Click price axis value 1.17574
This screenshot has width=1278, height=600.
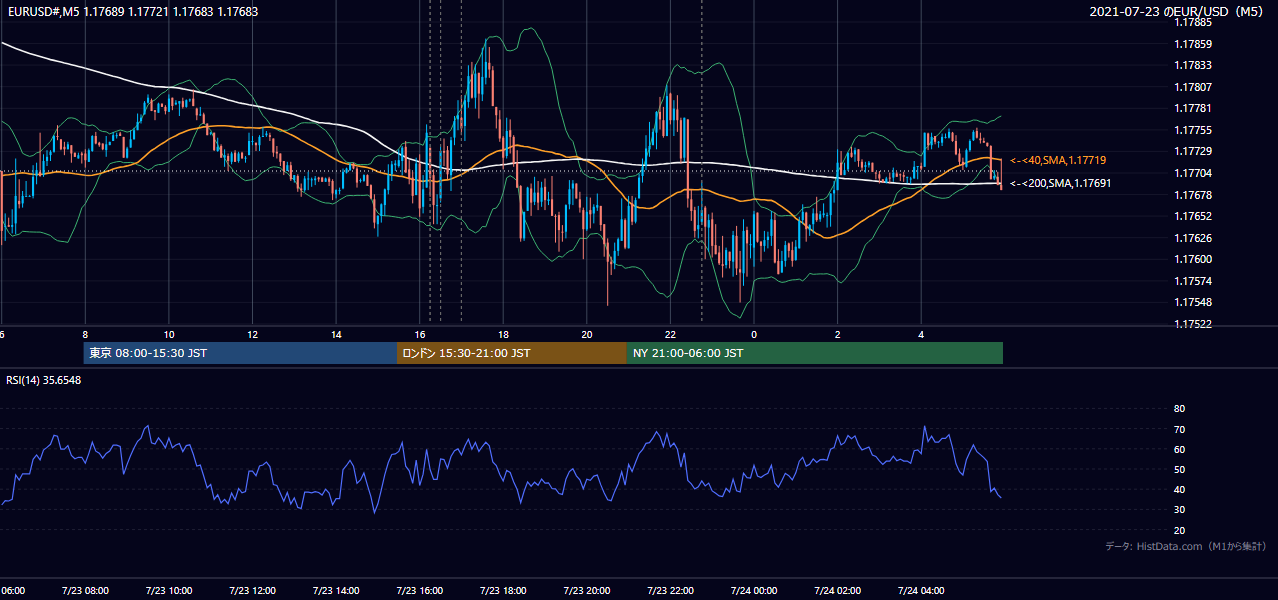[x=1194, y=281]
